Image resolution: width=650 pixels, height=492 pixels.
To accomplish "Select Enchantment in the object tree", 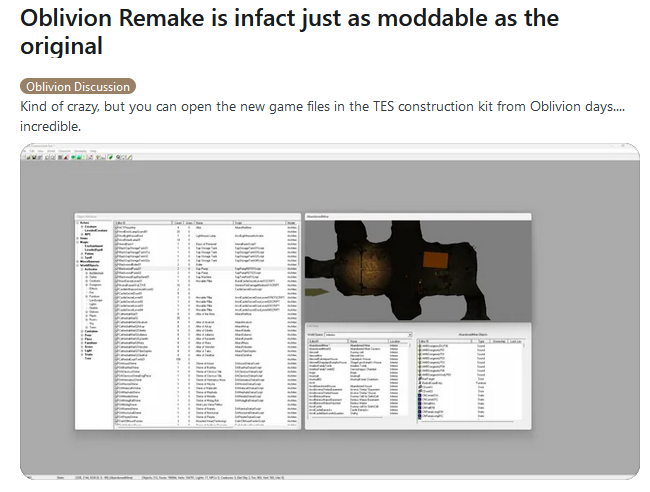I will (x=94, y=246).
